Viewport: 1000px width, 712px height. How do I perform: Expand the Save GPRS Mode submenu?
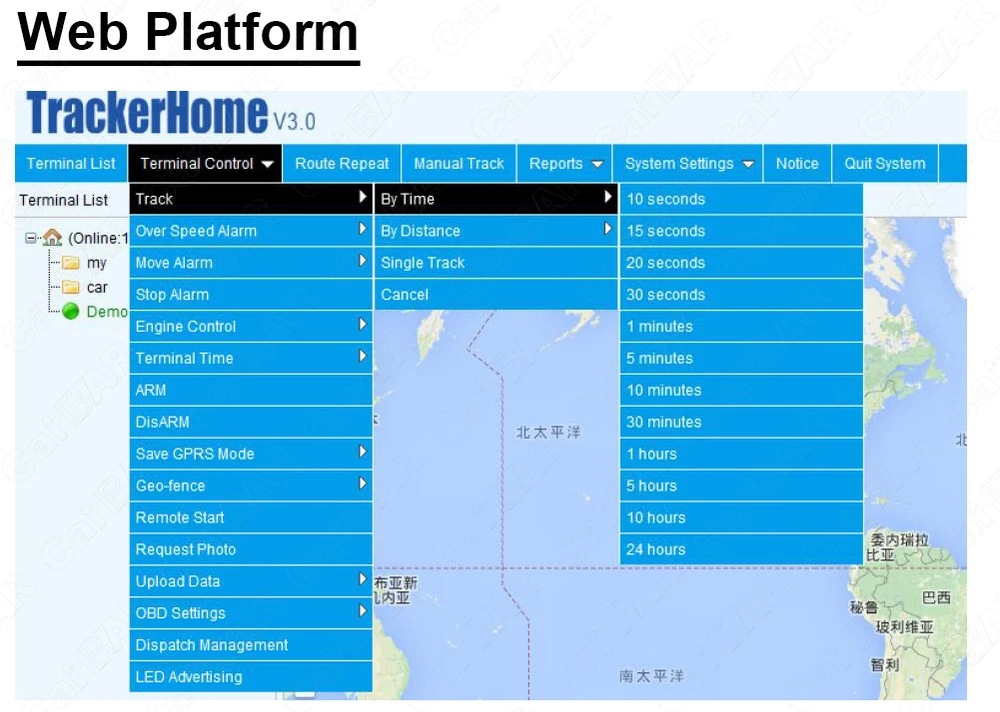pos(251,454)
